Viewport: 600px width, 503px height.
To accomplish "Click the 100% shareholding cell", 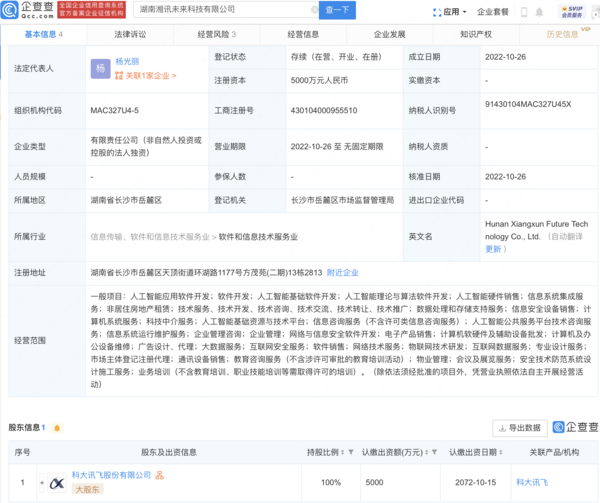I will tap(331, 483).
